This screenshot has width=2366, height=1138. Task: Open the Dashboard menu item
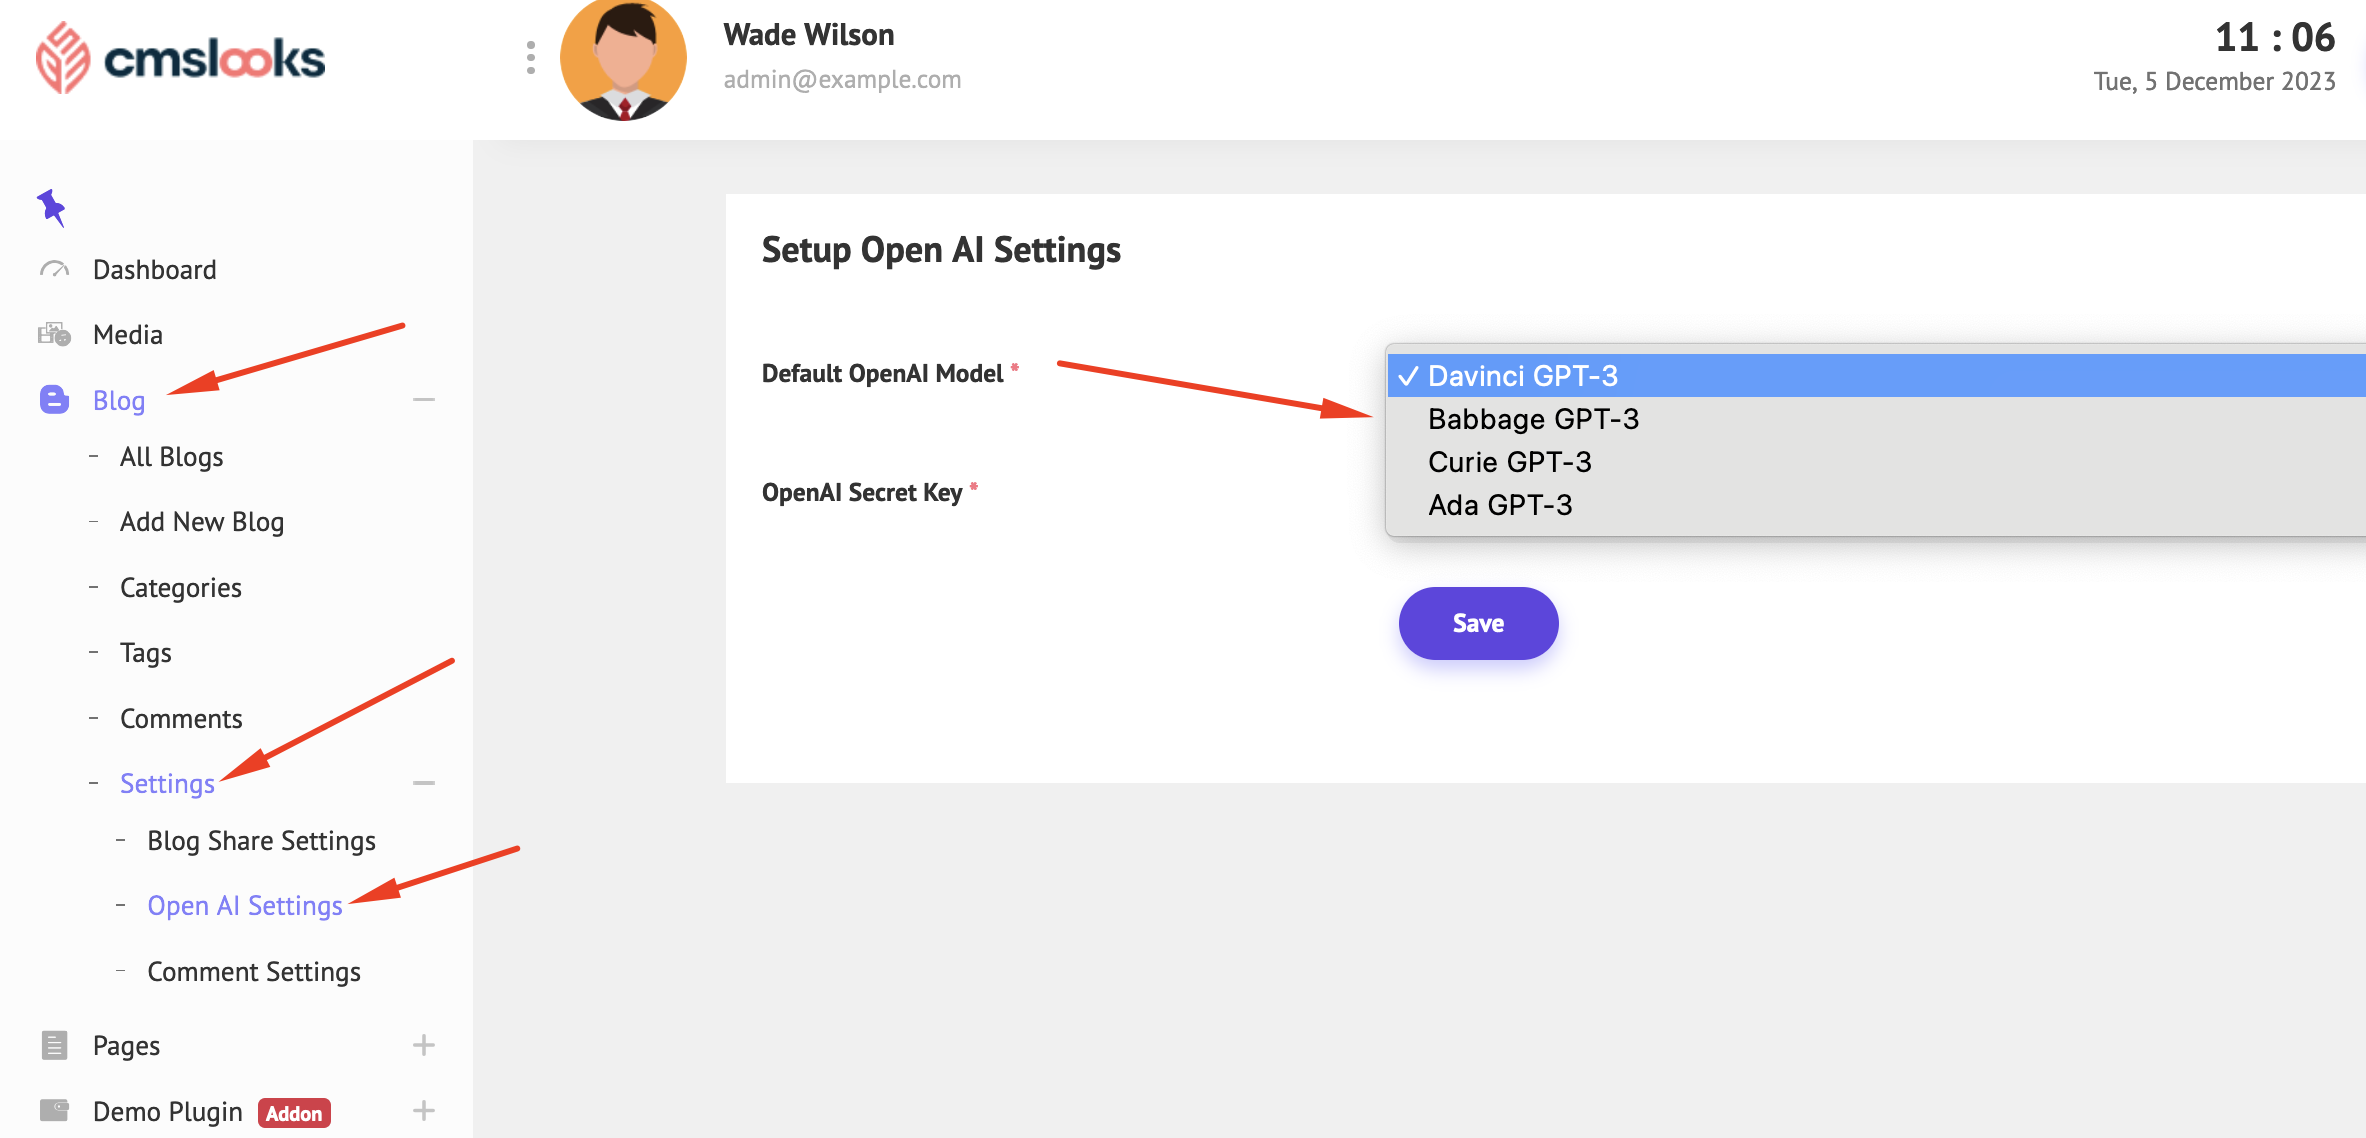click(154, 270)
